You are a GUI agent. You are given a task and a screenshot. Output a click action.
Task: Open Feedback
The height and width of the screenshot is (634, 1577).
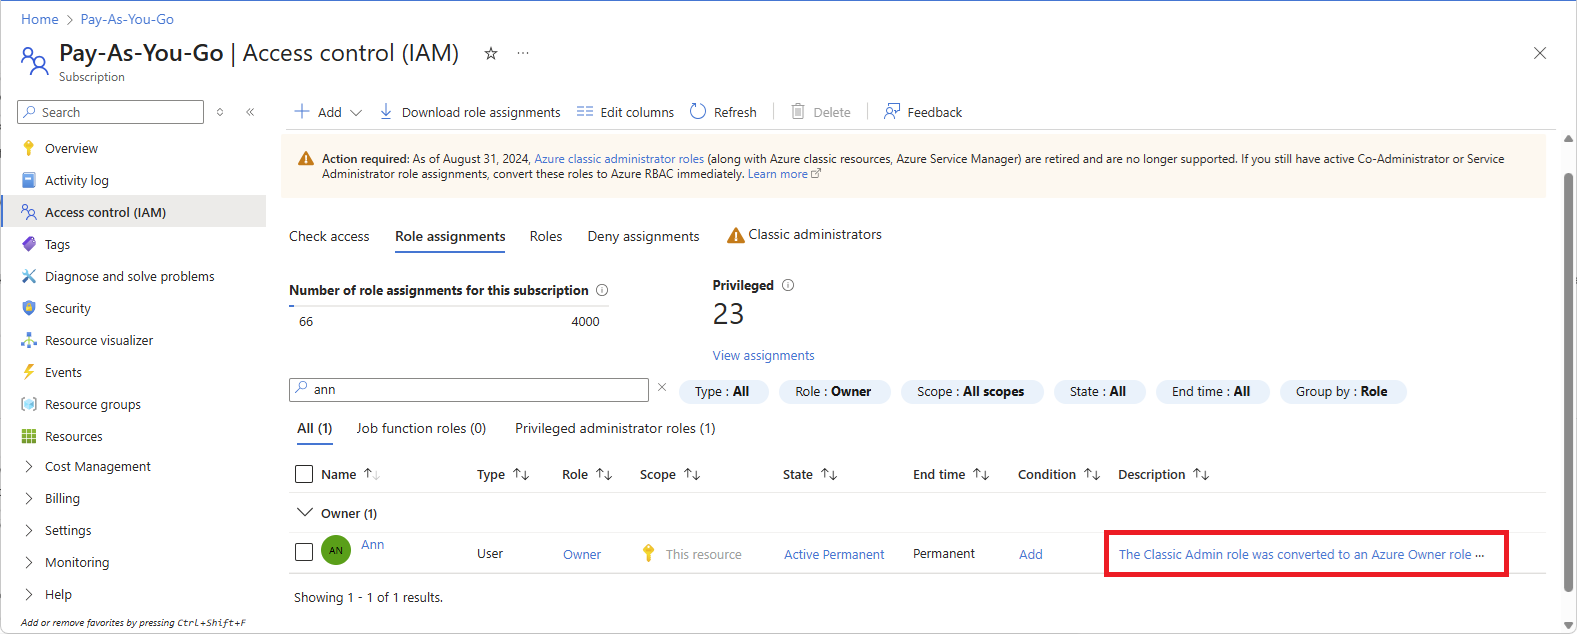(922, 112)
